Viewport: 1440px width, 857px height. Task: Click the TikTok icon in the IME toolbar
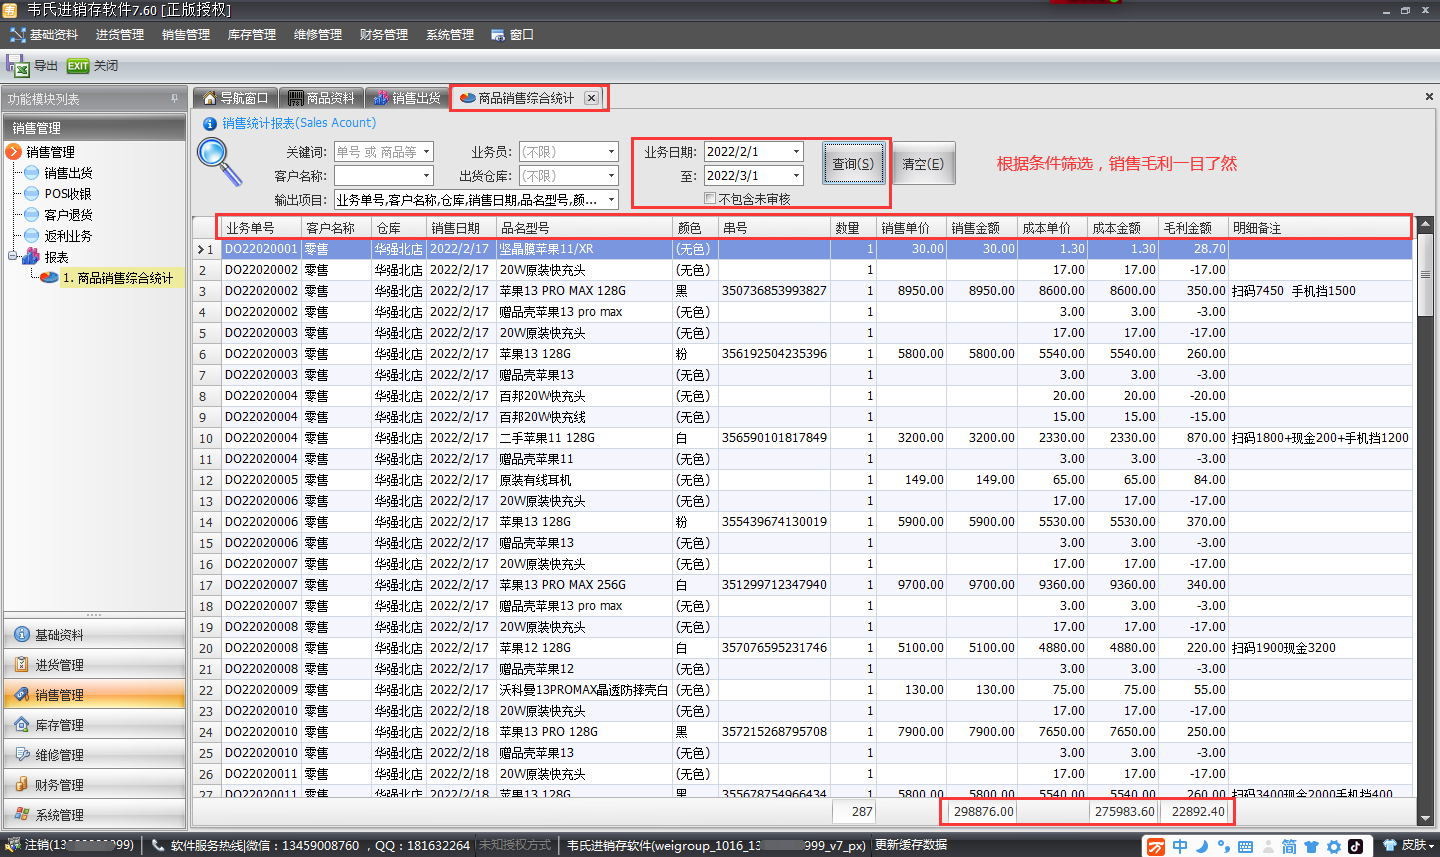[x=1355, y=846]
